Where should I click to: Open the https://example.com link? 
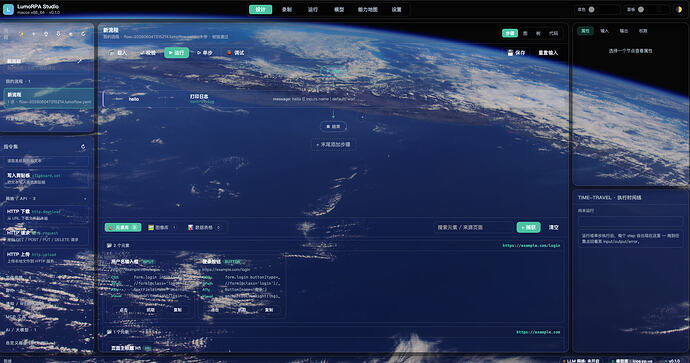click(538, 332)
